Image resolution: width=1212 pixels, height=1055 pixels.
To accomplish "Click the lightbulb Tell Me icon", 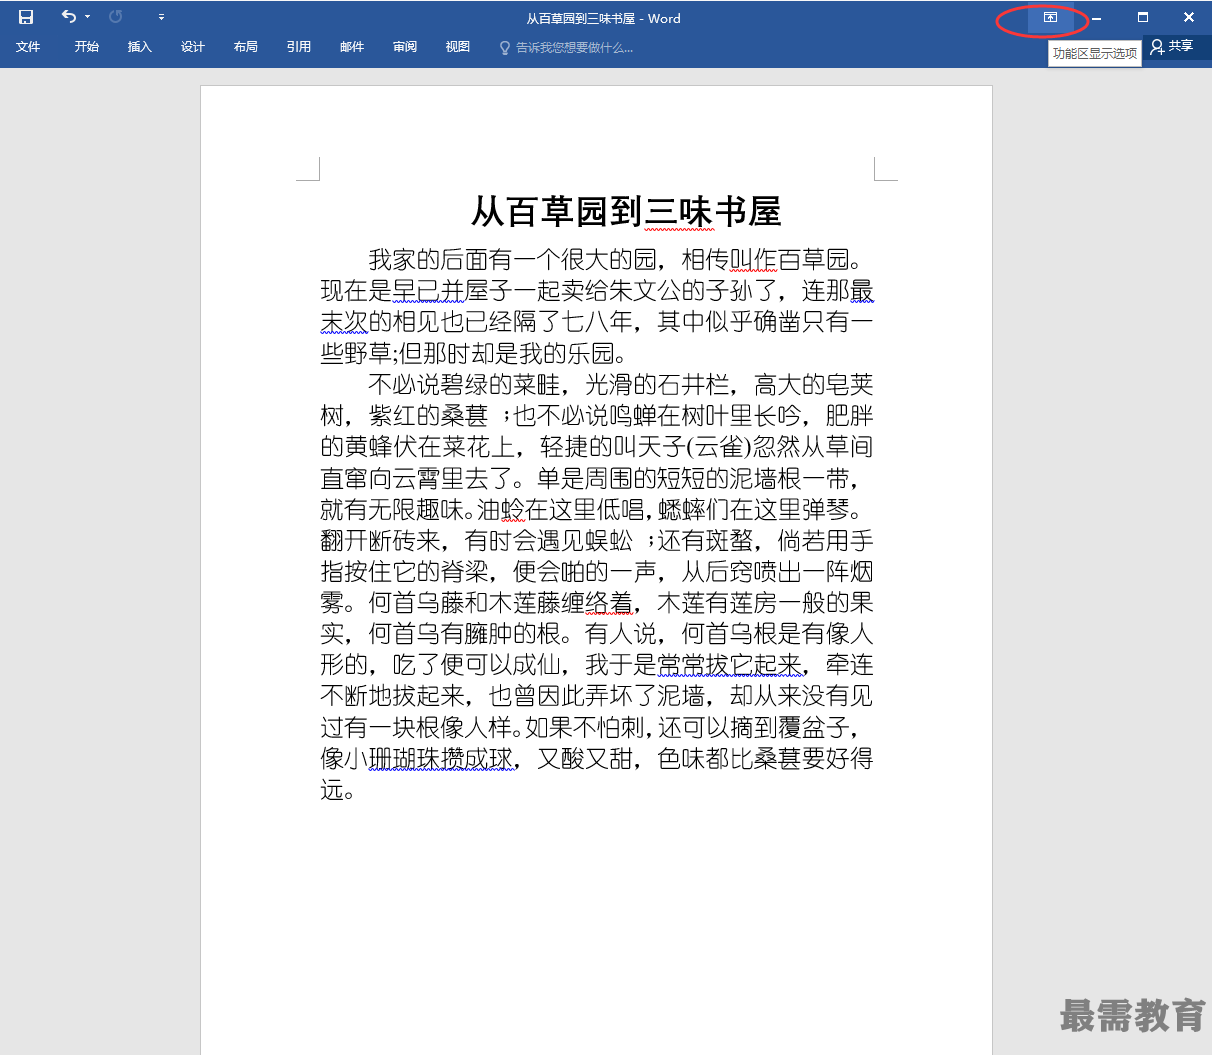I will (505, 48).
